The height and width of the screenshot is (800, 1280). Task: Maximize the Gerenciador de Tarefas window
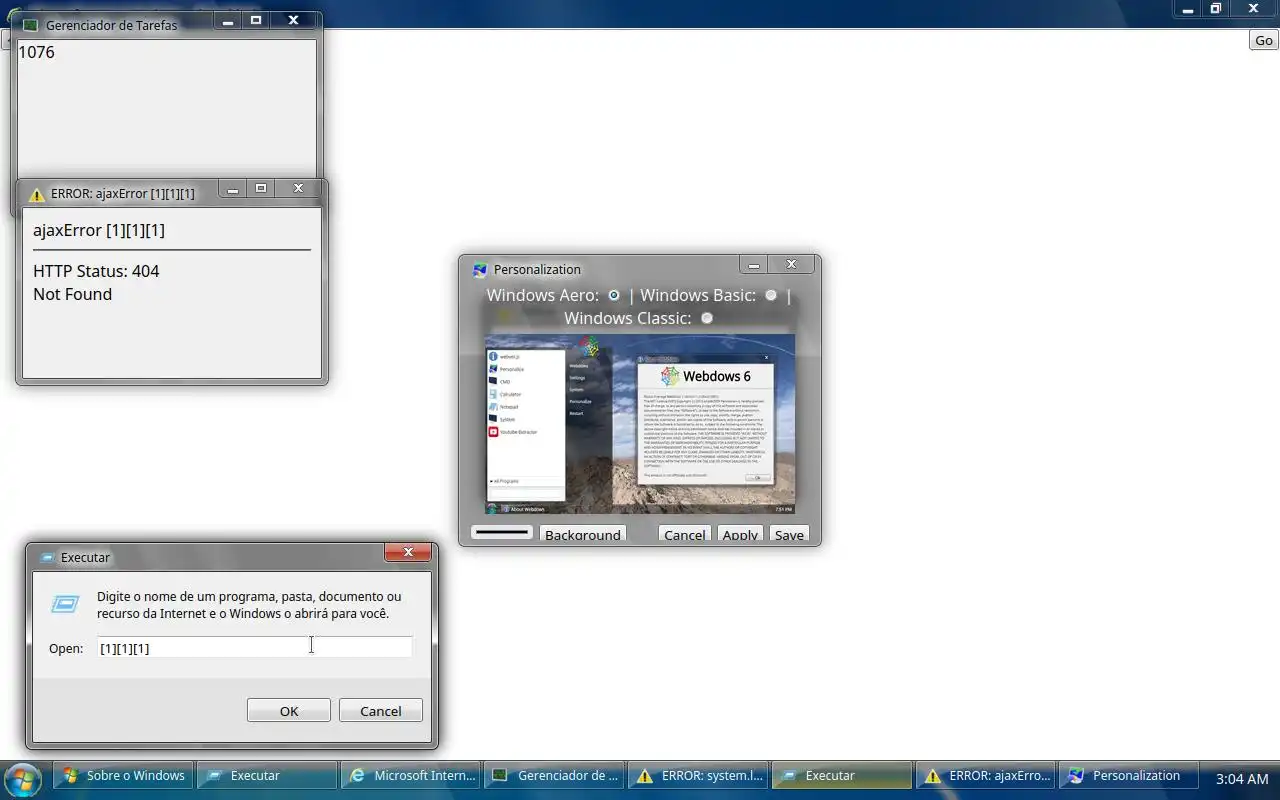click(x=256, y=20)
